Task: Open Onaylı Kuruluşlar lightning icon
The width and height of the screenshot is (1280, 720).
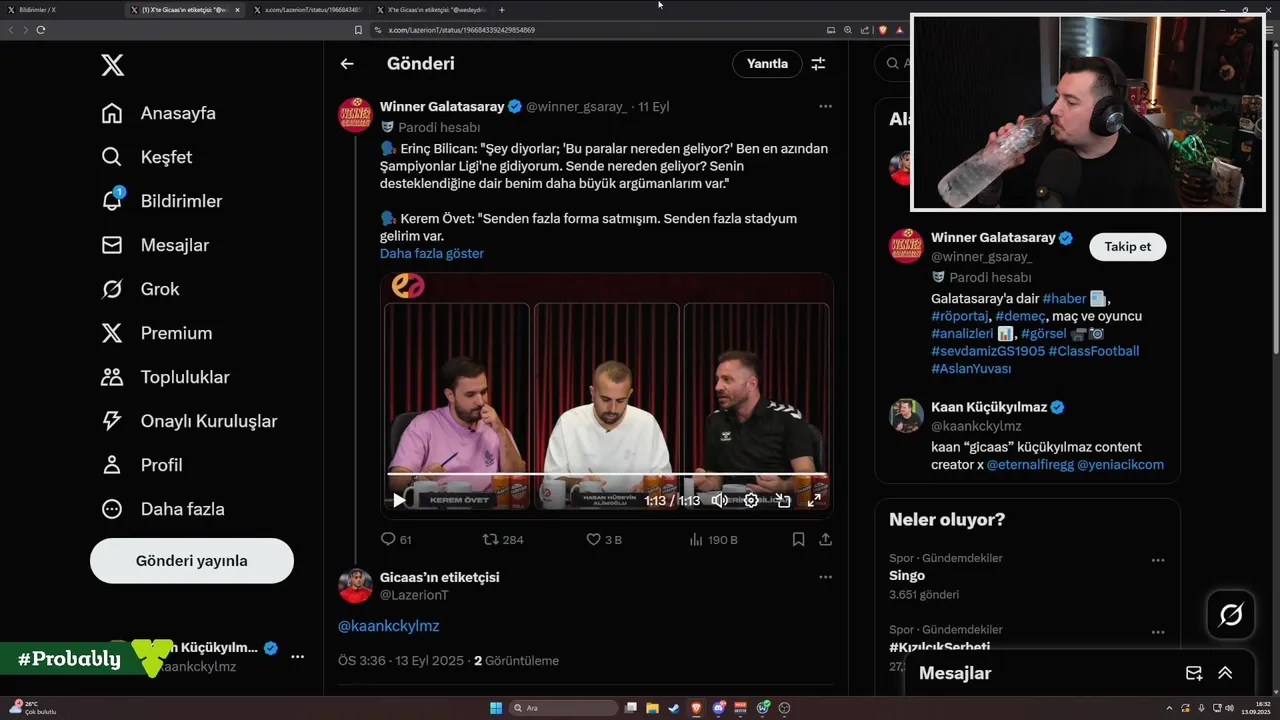Action: click(112, 421)
